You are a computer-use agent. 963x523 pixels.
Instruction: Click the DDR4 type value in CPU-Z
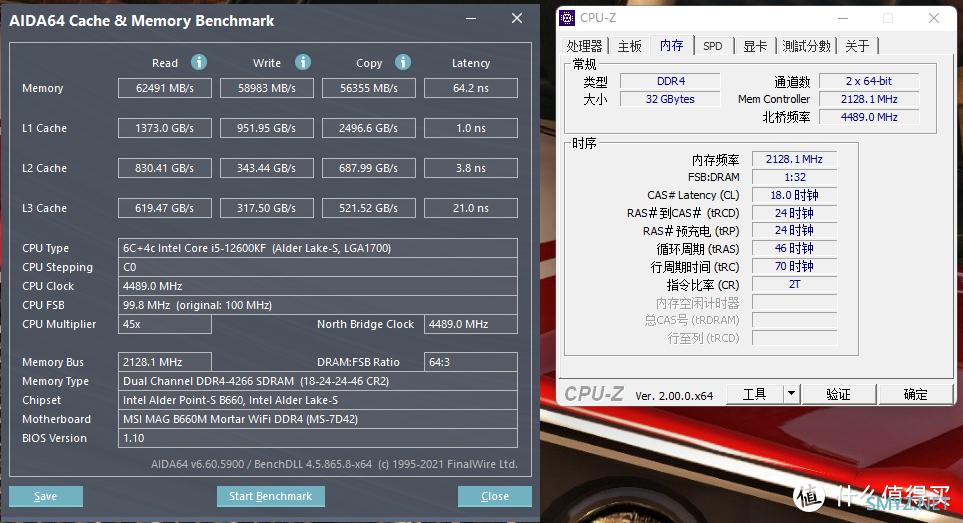pyautogui.click(x=670, y=81)
